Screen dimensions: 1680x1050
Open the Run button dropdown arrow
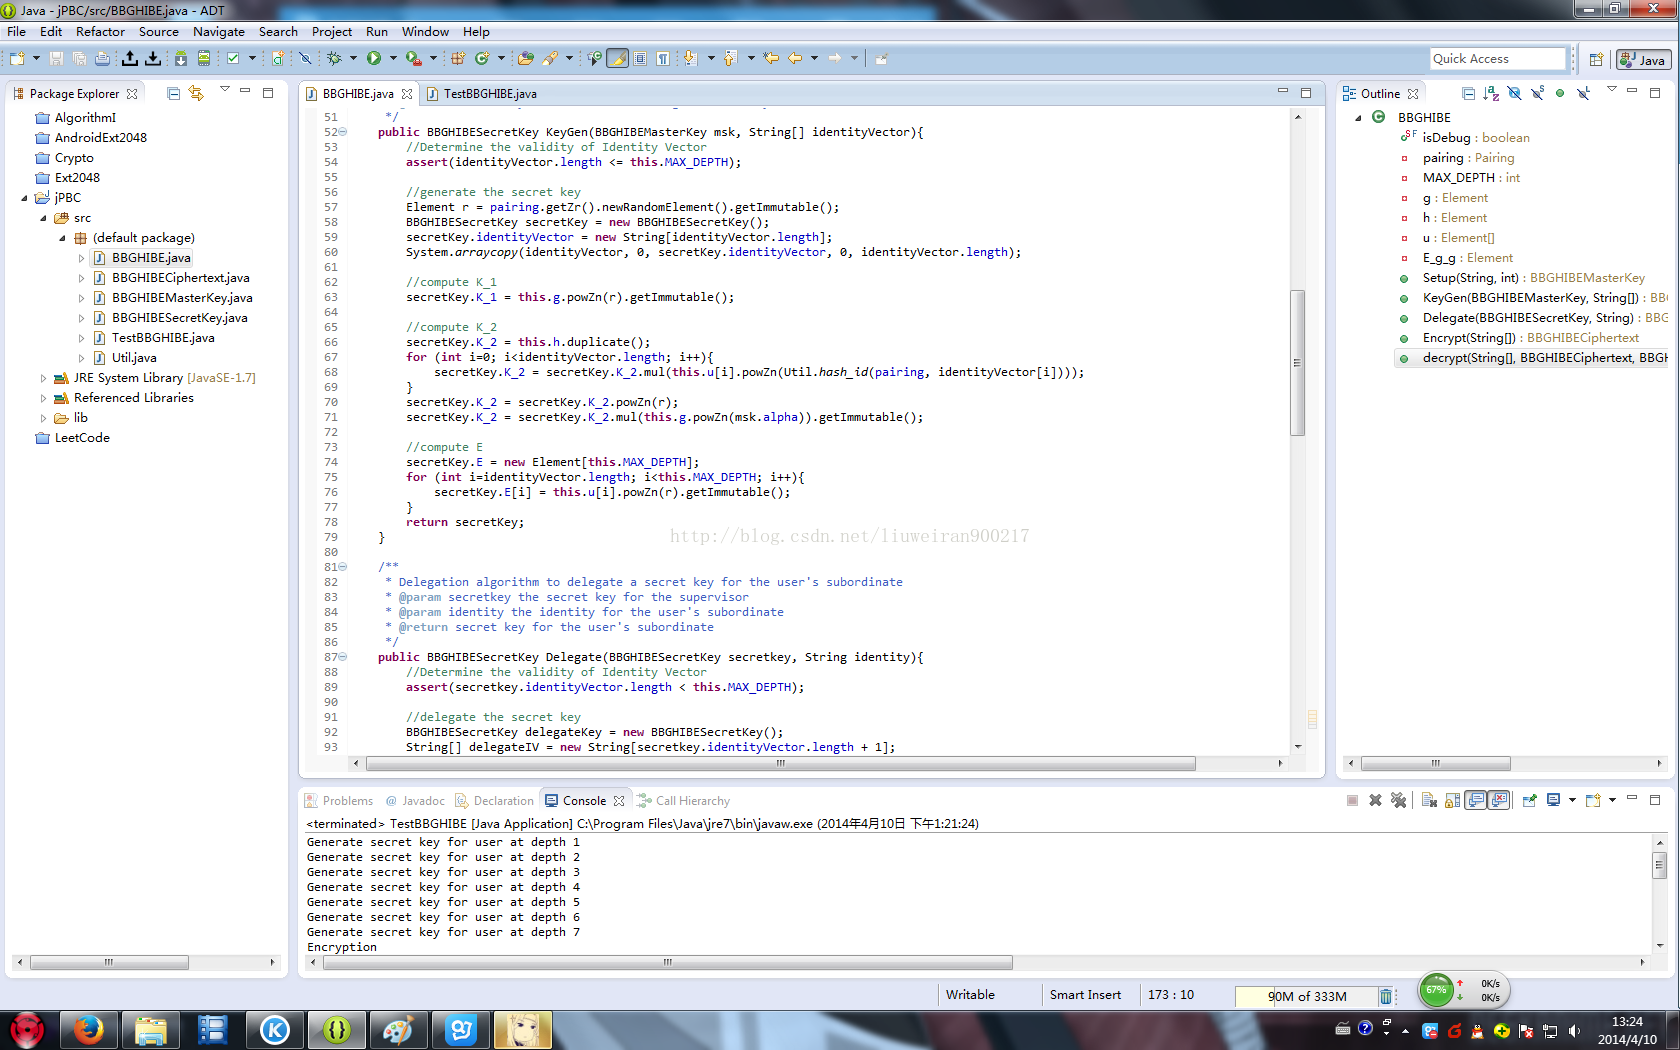pyautogui.click(x=393, y=59)
